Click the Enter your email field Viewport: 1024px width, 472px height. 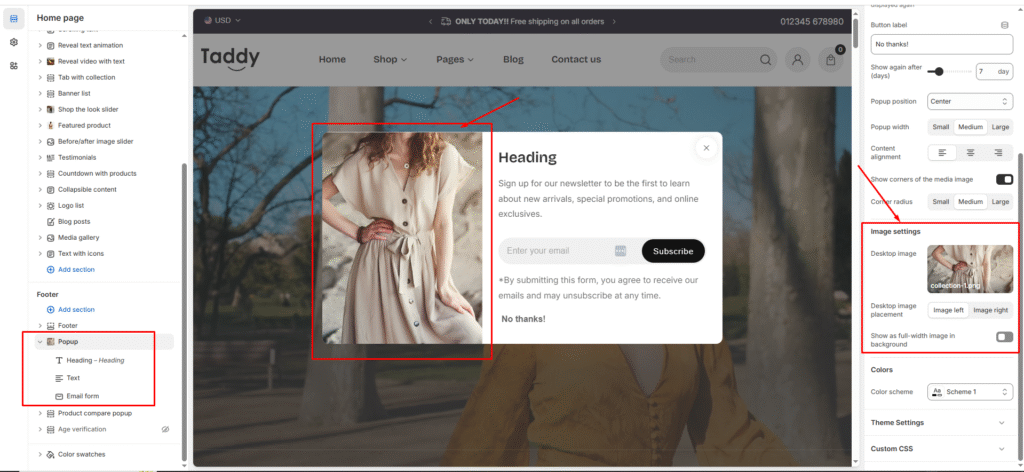pos(566,251)
